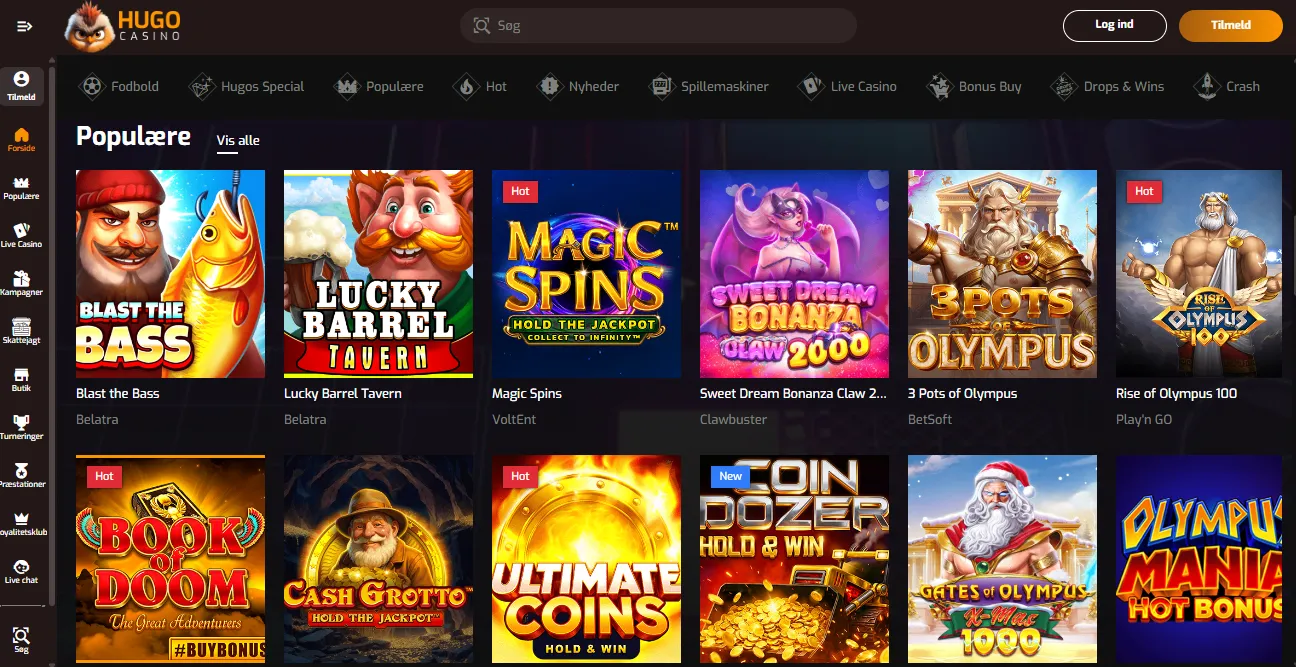The width and height of the screenshot is (1296, 667).
Task: Open the Hugo Casino logo home link
Action: pyautogui.click(x=123, y=26)
